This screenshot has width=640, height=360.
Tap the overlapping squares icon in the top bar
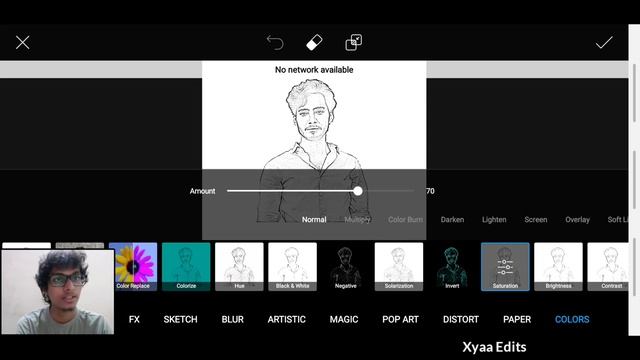(353, 42)
